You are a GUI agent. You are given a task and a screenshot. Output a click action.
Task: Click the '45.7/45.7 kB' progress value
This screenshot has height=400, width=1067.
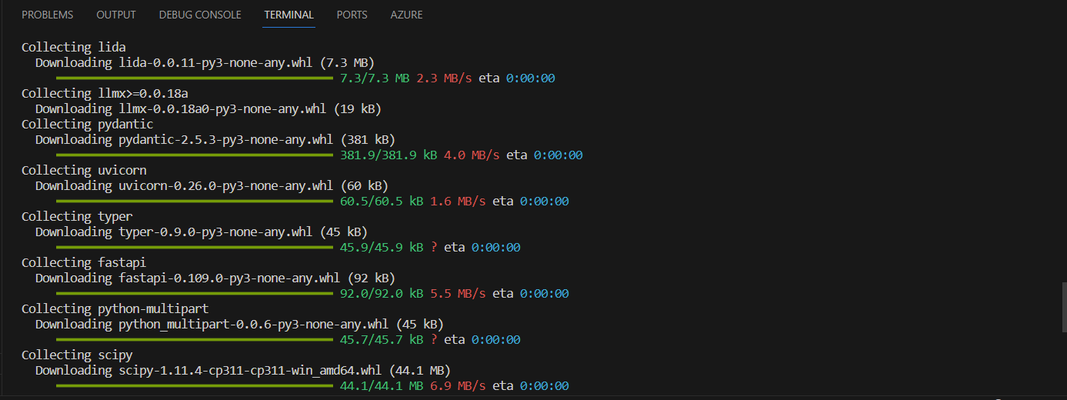pyautogui.click(x=381, y=339)
